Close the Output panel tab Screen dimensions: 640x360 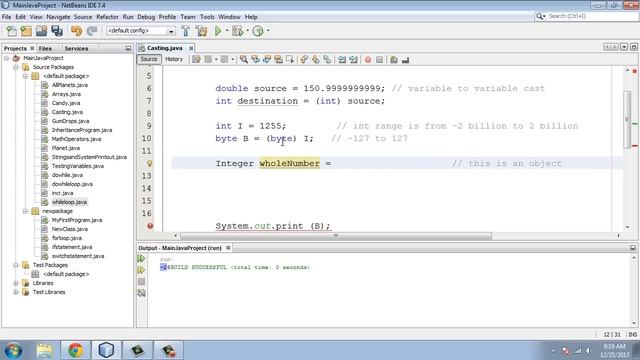(228, 248)
